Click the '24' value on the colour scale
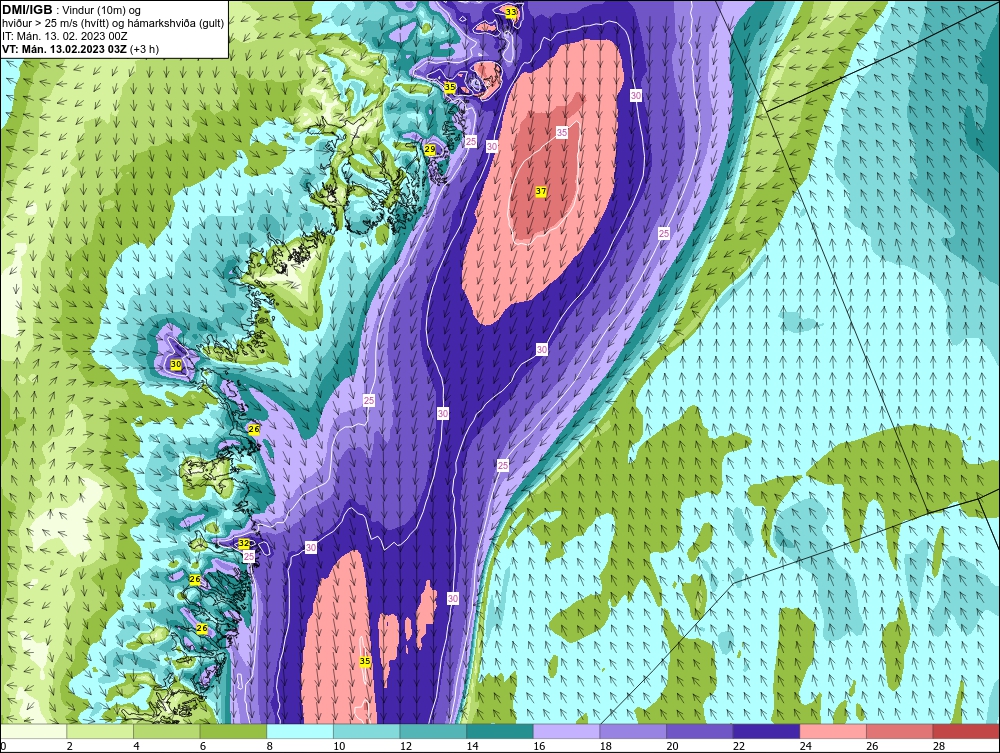 (x=806, y=746)
